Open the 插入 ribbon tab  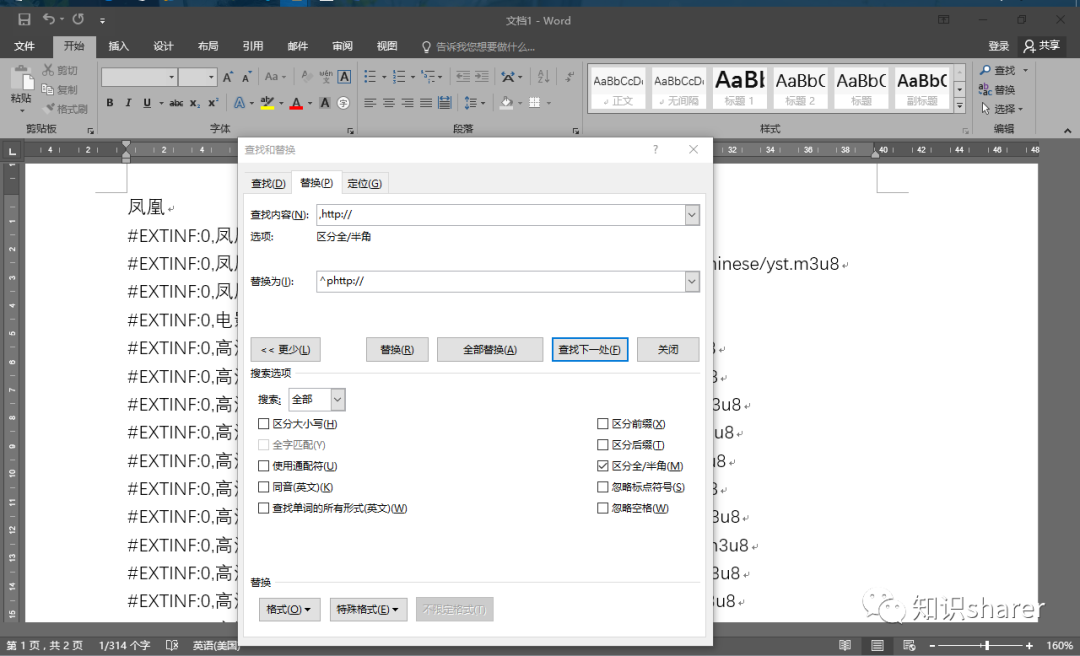click(118, 46)
